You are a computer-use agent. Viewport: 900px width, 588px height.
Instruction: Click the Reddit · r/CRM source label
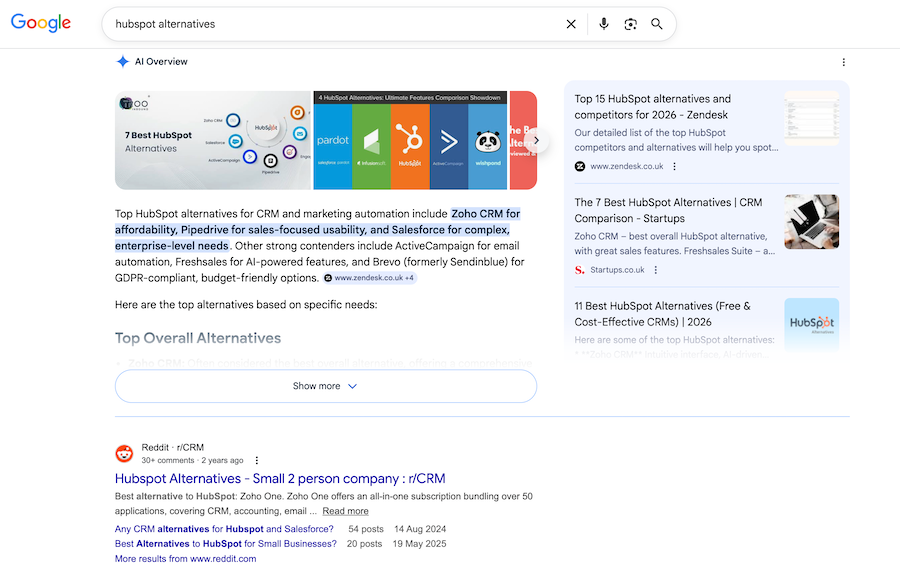point(173,447)
